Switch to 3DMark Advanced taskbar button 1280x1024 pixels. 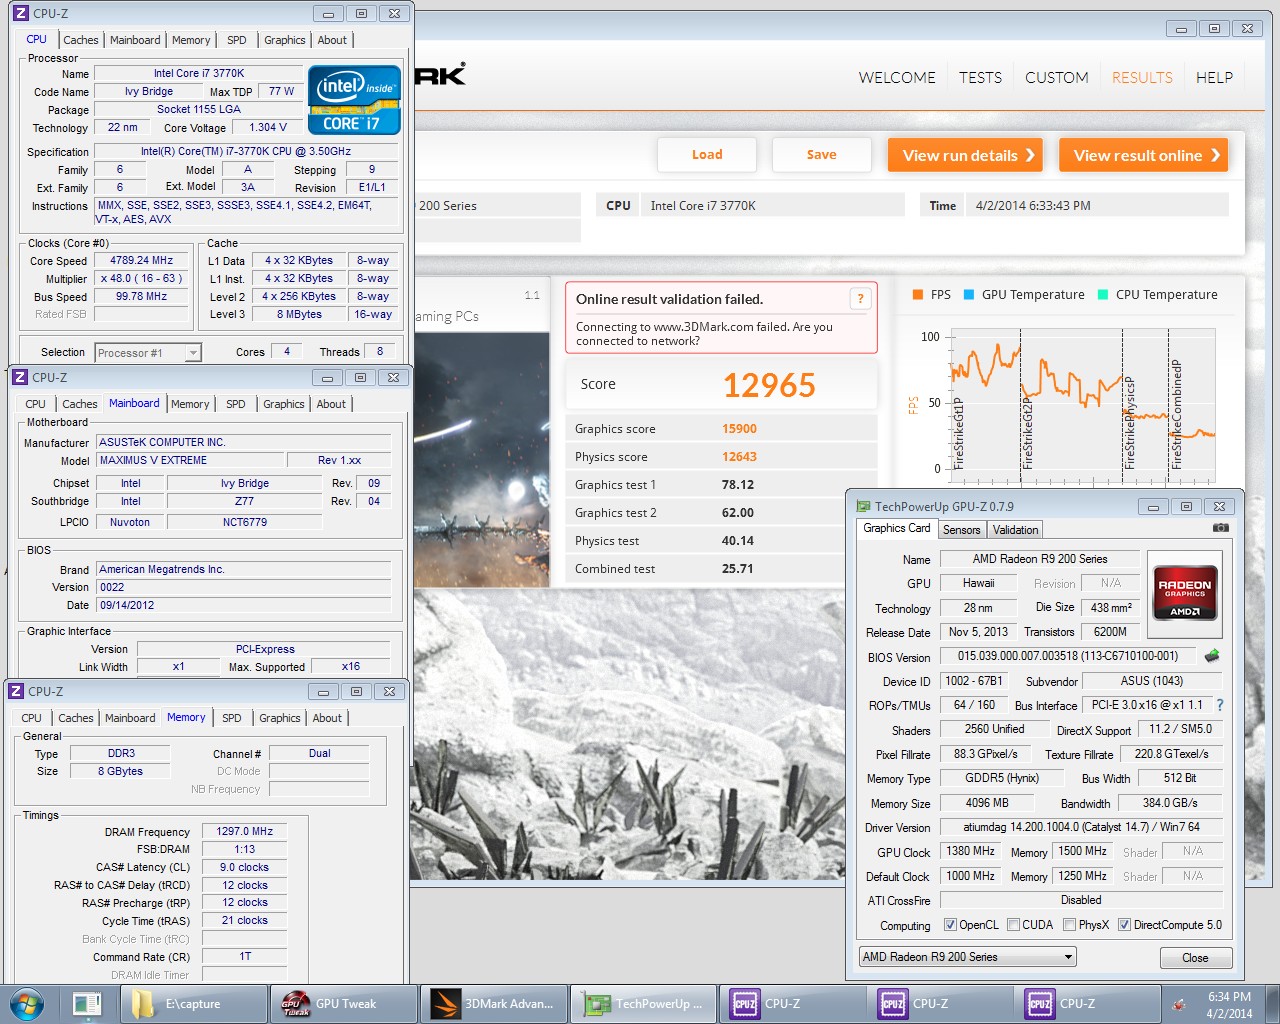[x=493, y=1004]
